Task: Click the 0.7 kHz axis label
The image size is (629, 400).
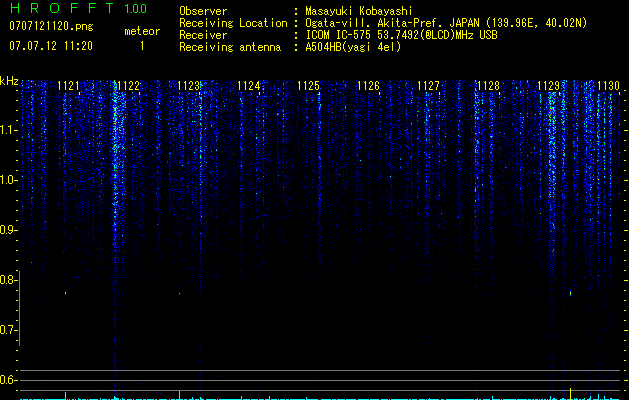Action: (x=8, y=330)
